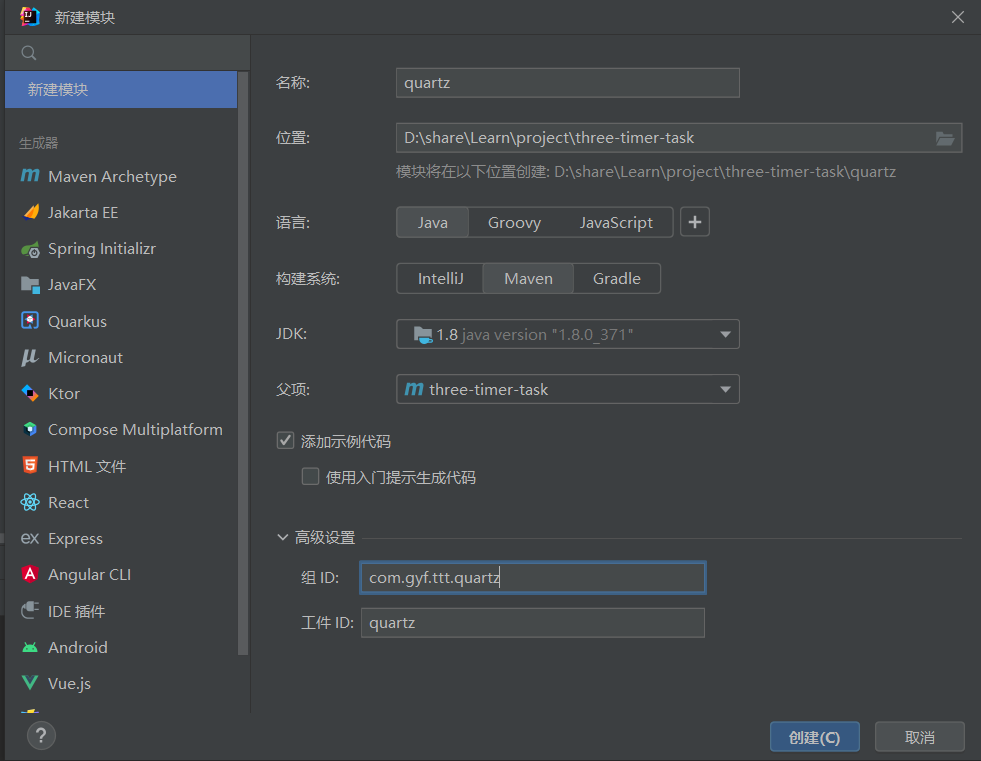Select JavaFX label in generators
Viewport: 981px width, 761px height.
(x=72, y=285)
